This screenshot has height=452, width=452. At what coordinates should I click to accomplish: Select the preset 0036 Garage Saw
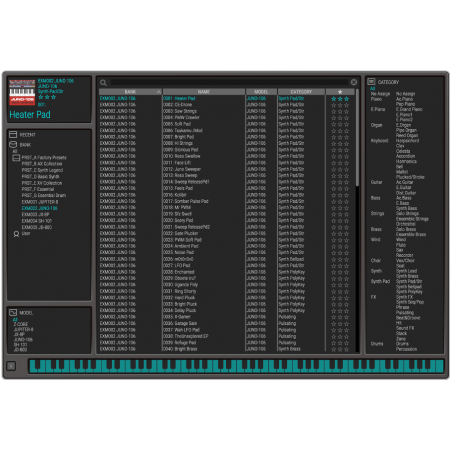pos(180,323)
